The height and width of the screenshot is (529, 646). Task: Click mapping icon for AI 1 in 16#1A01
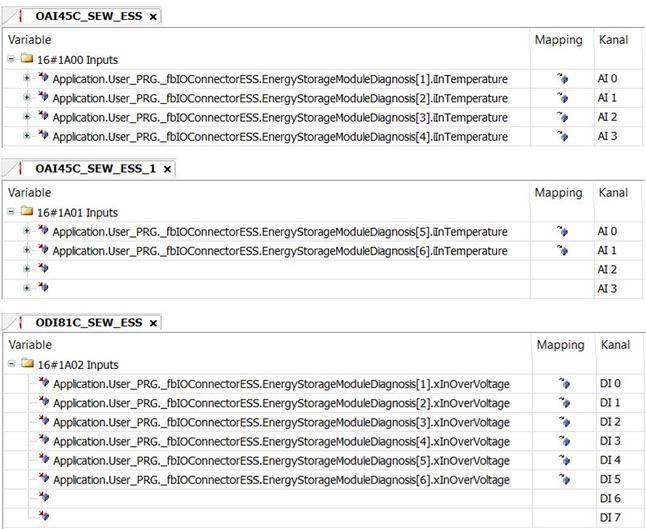click(x=562, y=251)
